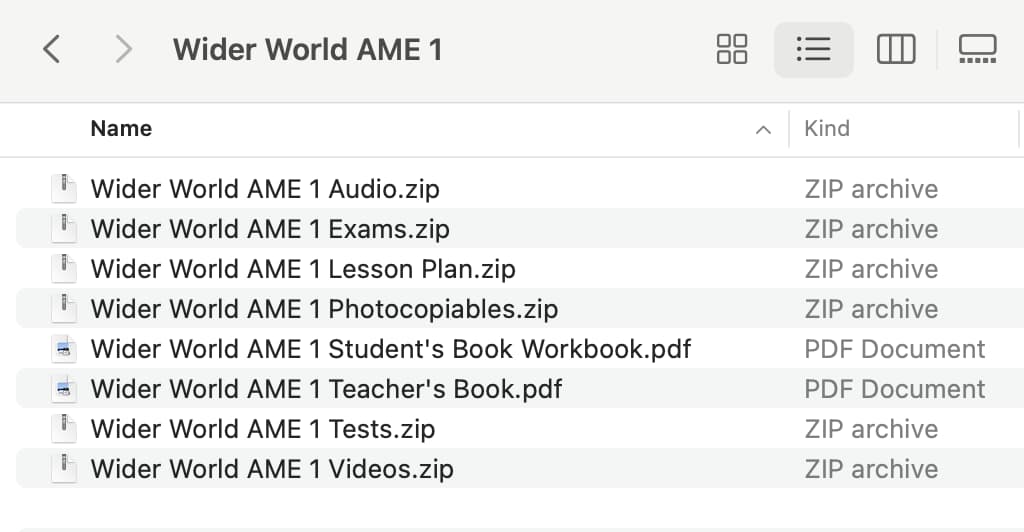Go forward with the right chevron arrow

(123, 49)
